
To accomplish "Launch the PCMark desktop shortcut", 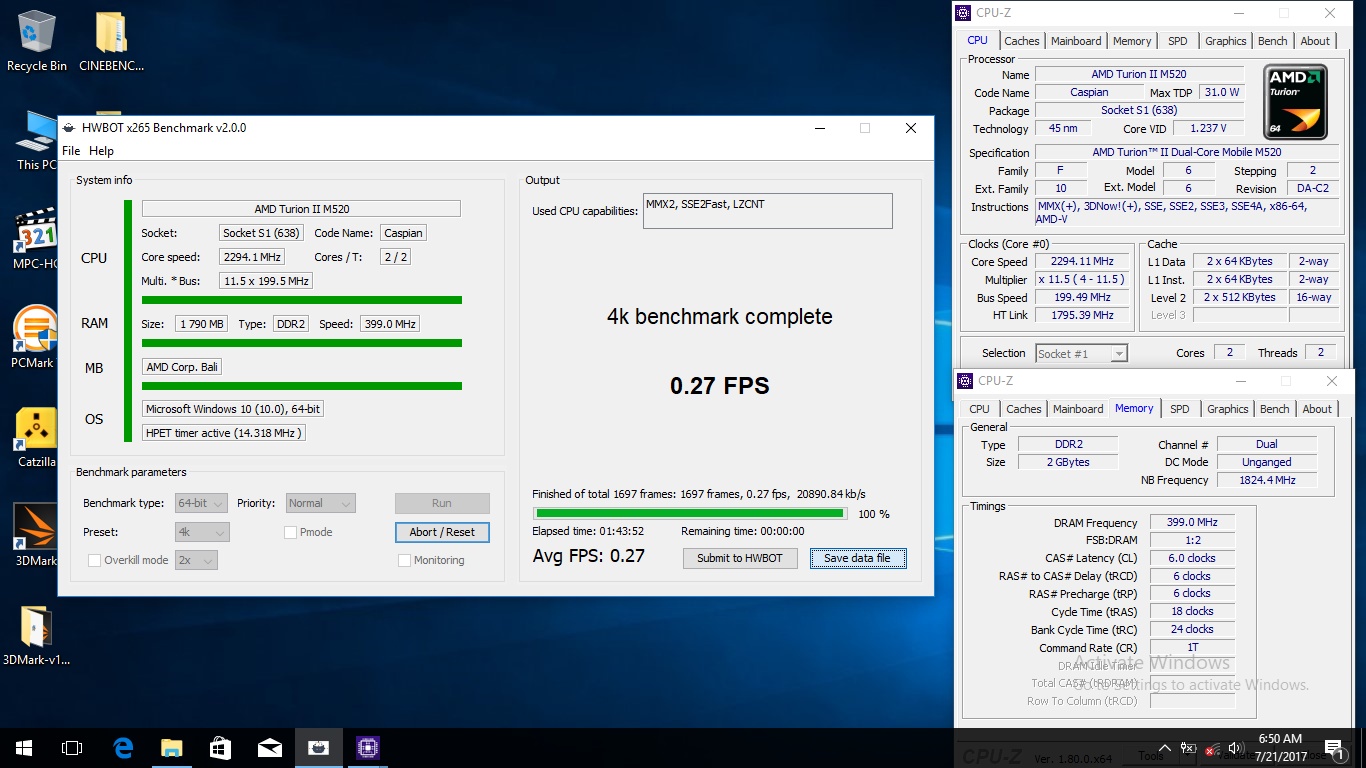I will point(34,336).
